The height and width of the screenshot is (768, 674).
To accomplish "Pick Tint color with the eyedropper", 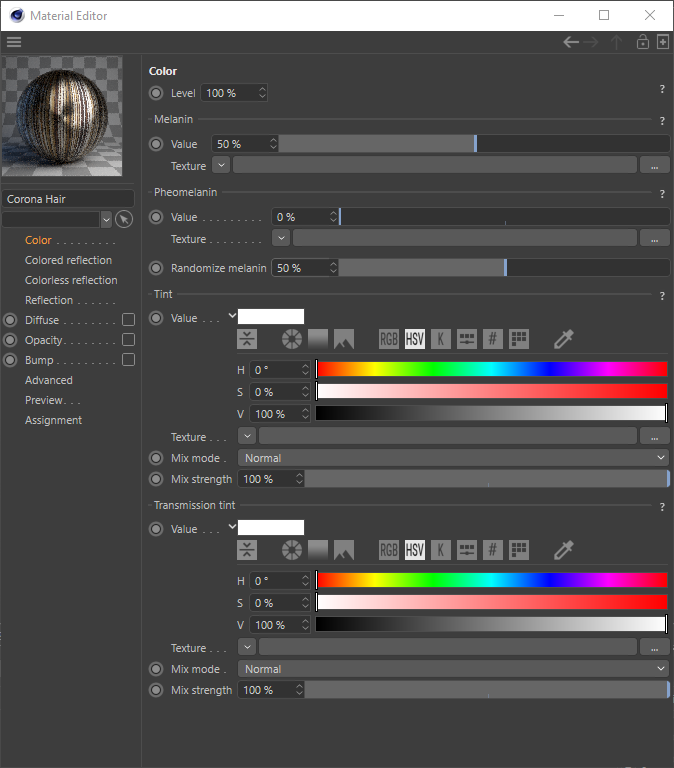I will pyautogui.click(x=564, y=339).
